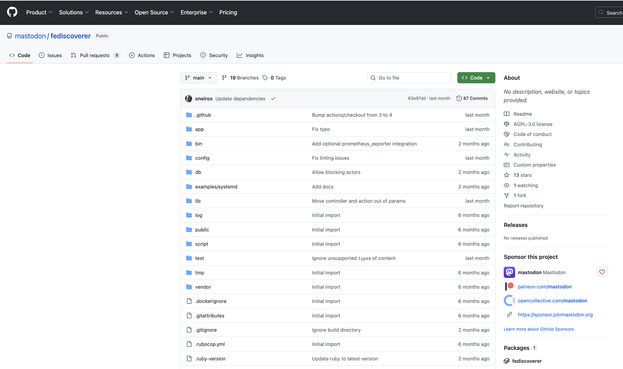The image size is (623, 369).
Task: Go to the Pricing page
Action: pyautogui.click(x=228, y=12)
